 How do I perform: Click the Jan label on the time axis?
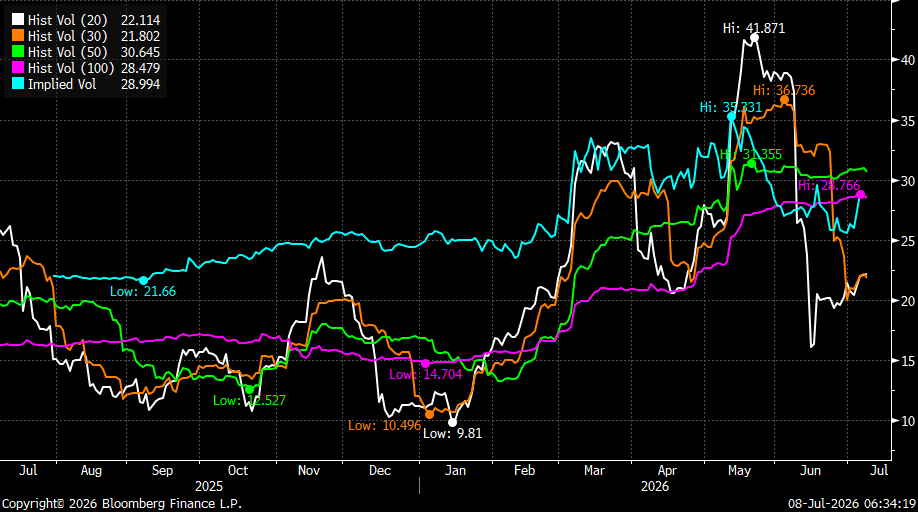point(455,470)
